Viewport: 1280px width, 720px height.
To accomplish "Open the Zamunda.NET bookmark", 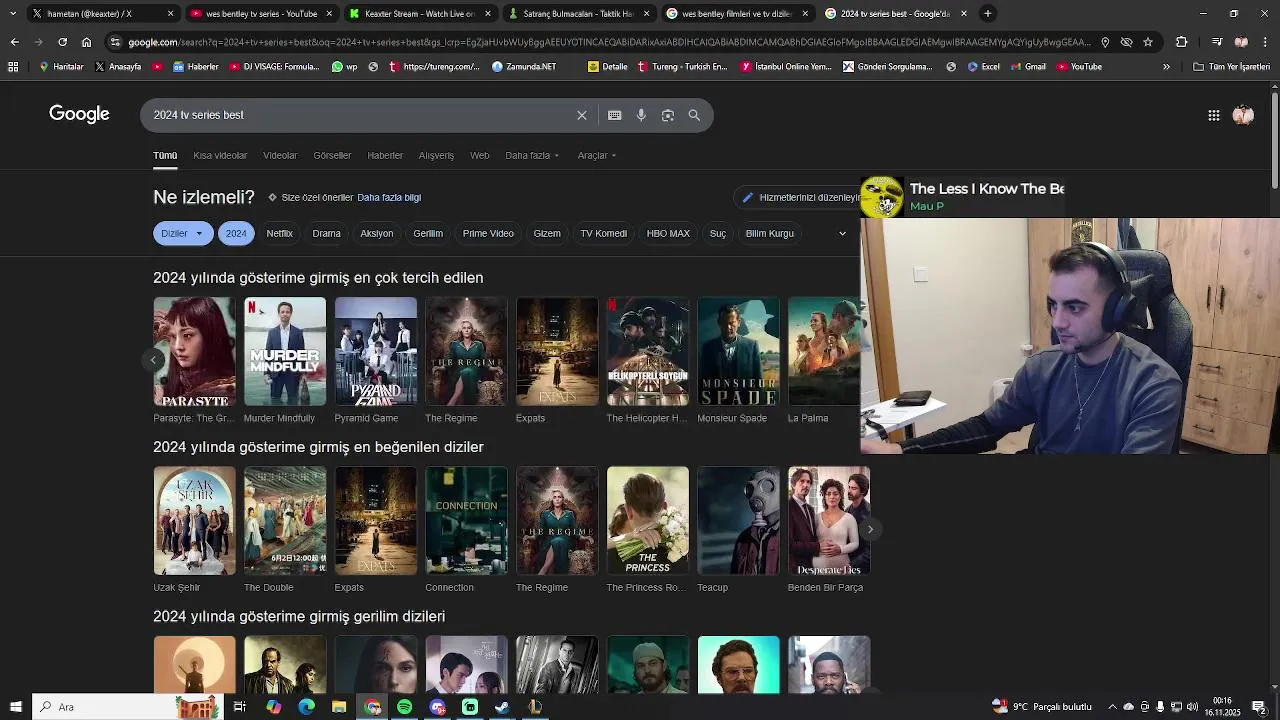I will 524,67.
